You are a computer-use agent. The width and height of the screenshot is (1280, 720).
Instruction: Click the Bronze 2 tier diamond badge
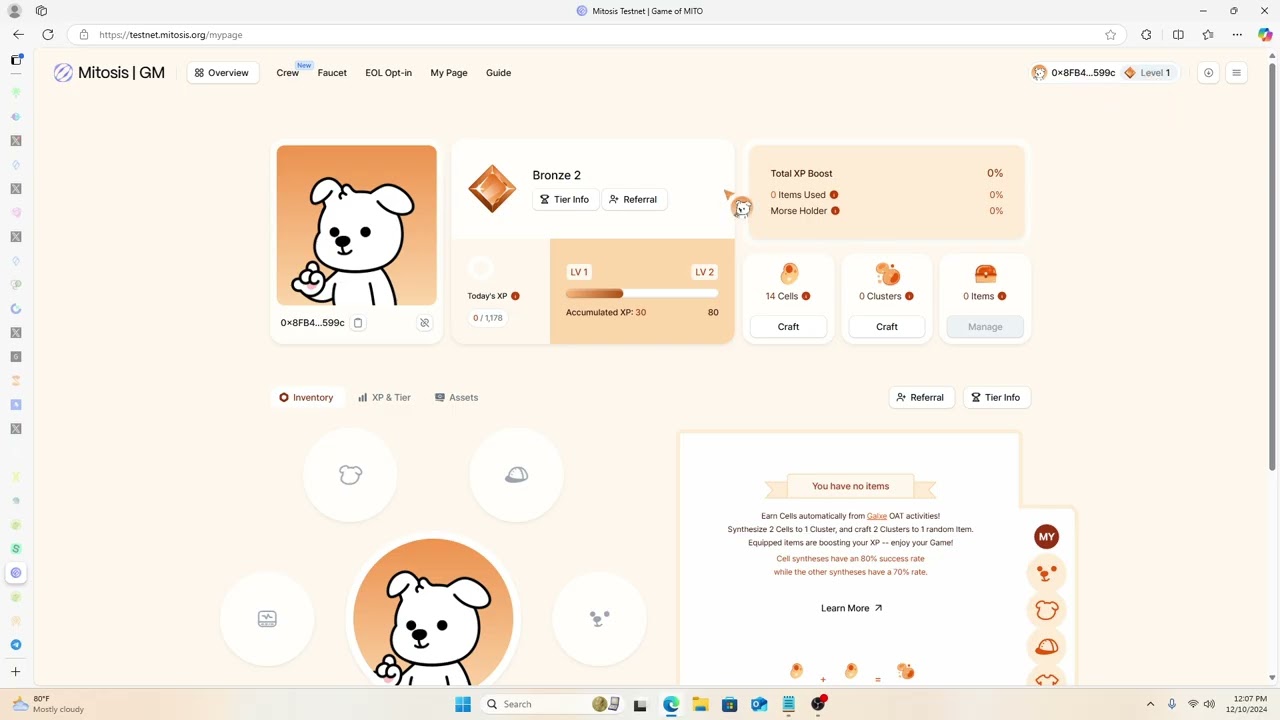492,189
